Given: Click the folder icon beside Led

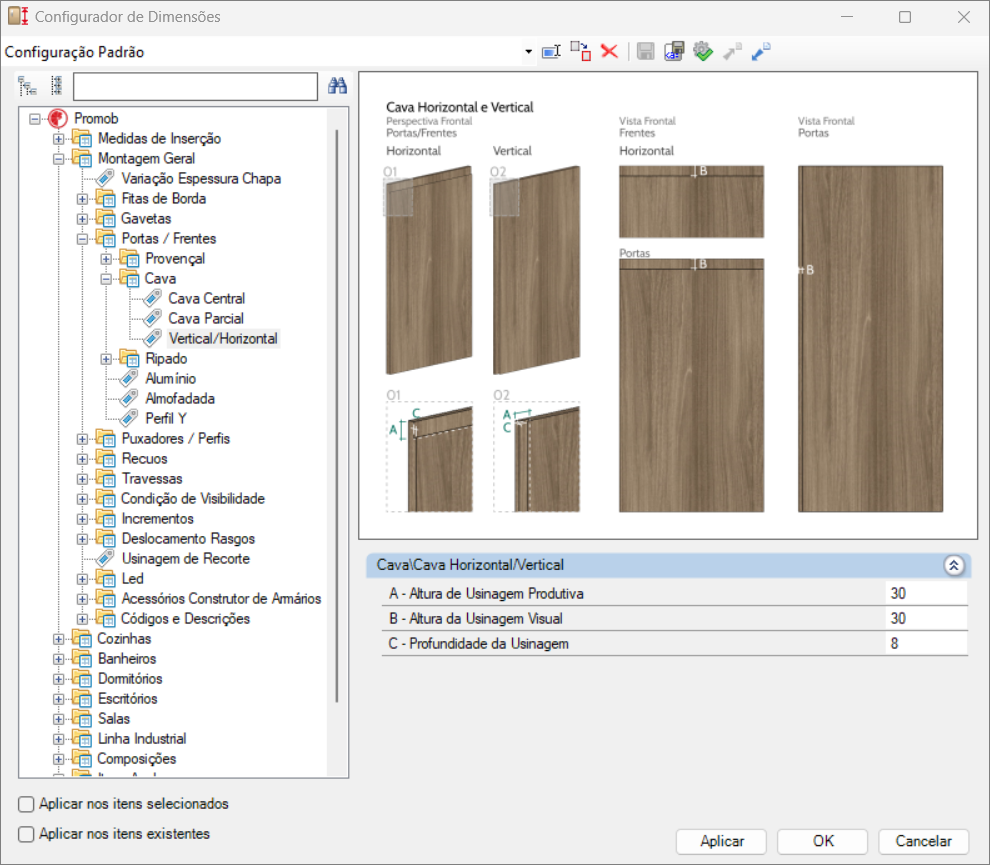Looking at the screenshot, I should pyautogui.click(x=105, y=578).
